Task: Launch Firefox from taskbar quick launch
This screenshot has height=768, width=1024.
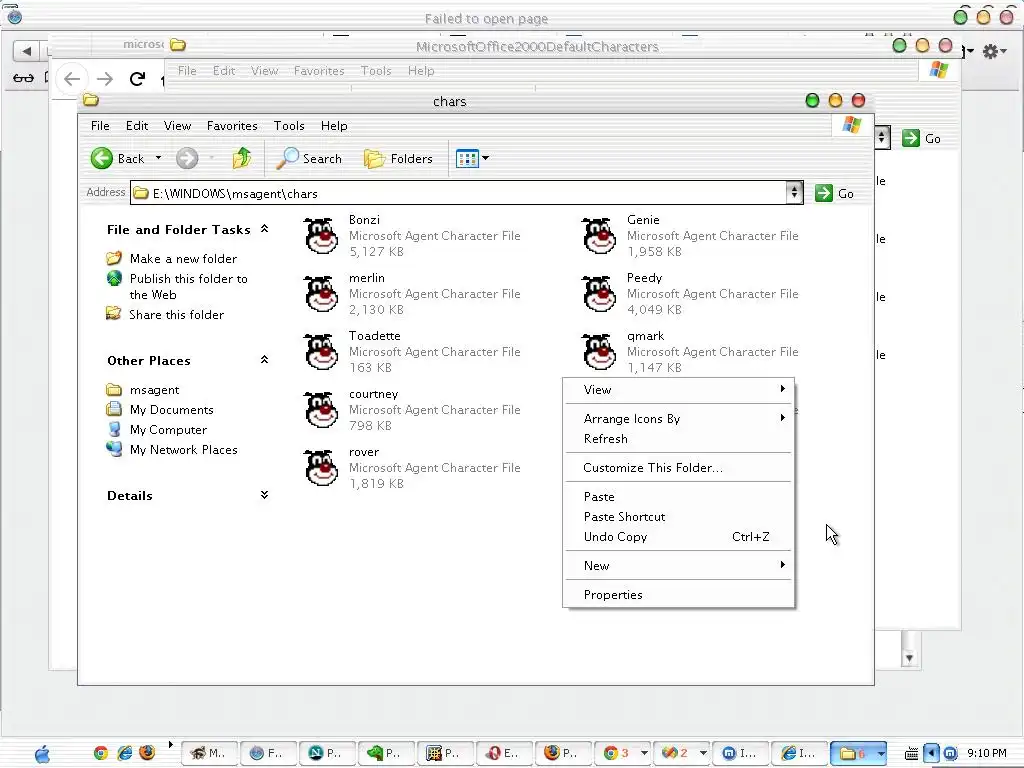Action: click(x=148, y=753)
